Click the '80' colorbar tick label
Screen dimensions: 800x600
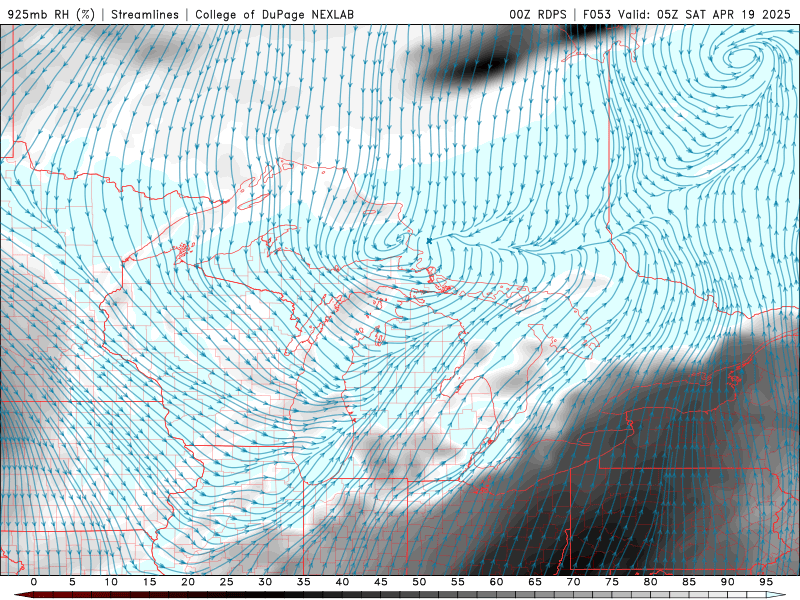click(x=651, y=582)
